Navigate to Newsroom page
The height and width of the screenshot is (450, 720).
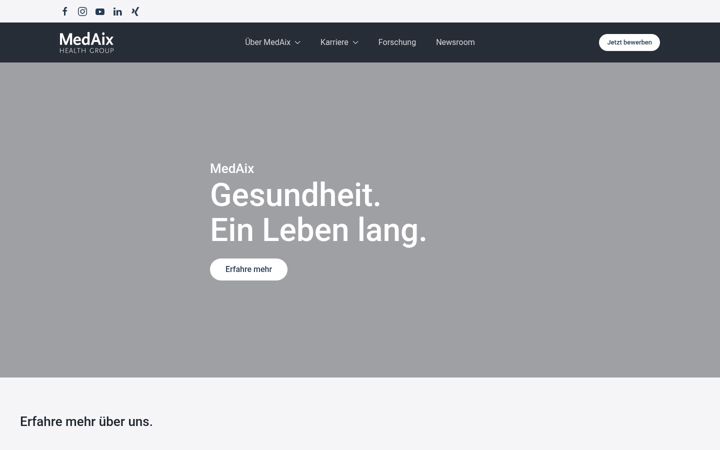click(456, 42)
